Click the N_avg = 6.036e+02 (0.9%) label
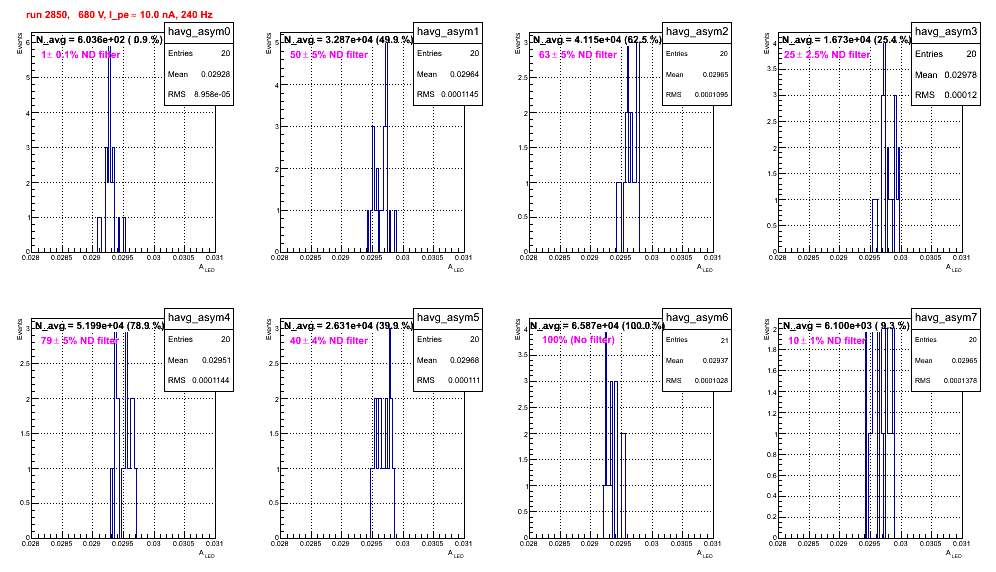 pyautogui.click(x=99, y=39)
